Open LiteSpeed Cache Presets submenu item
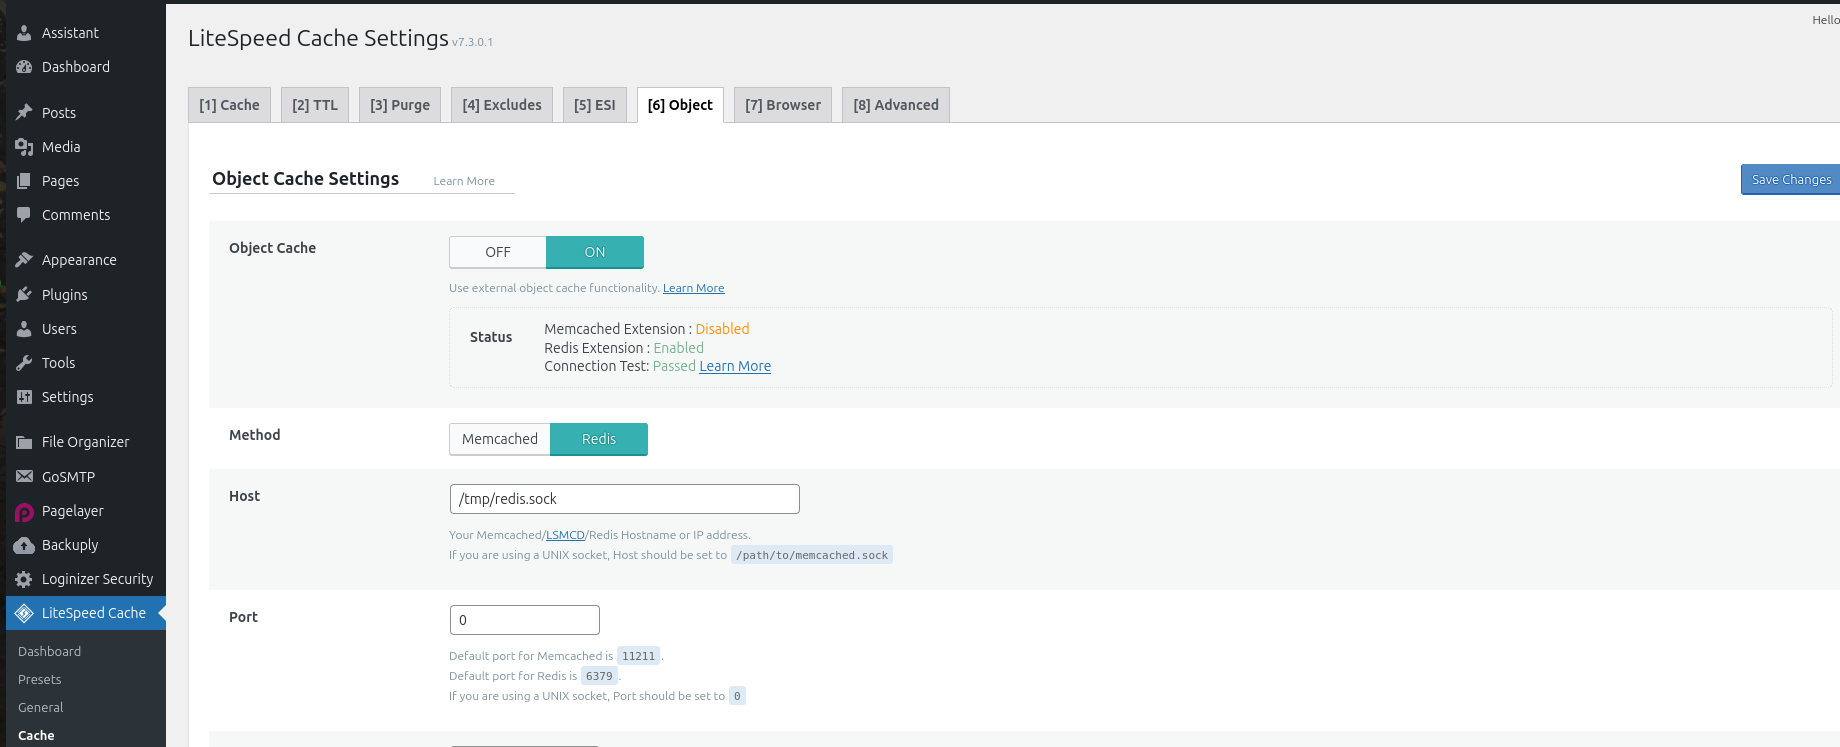1840x747 pixels. (x=40, y=679)
